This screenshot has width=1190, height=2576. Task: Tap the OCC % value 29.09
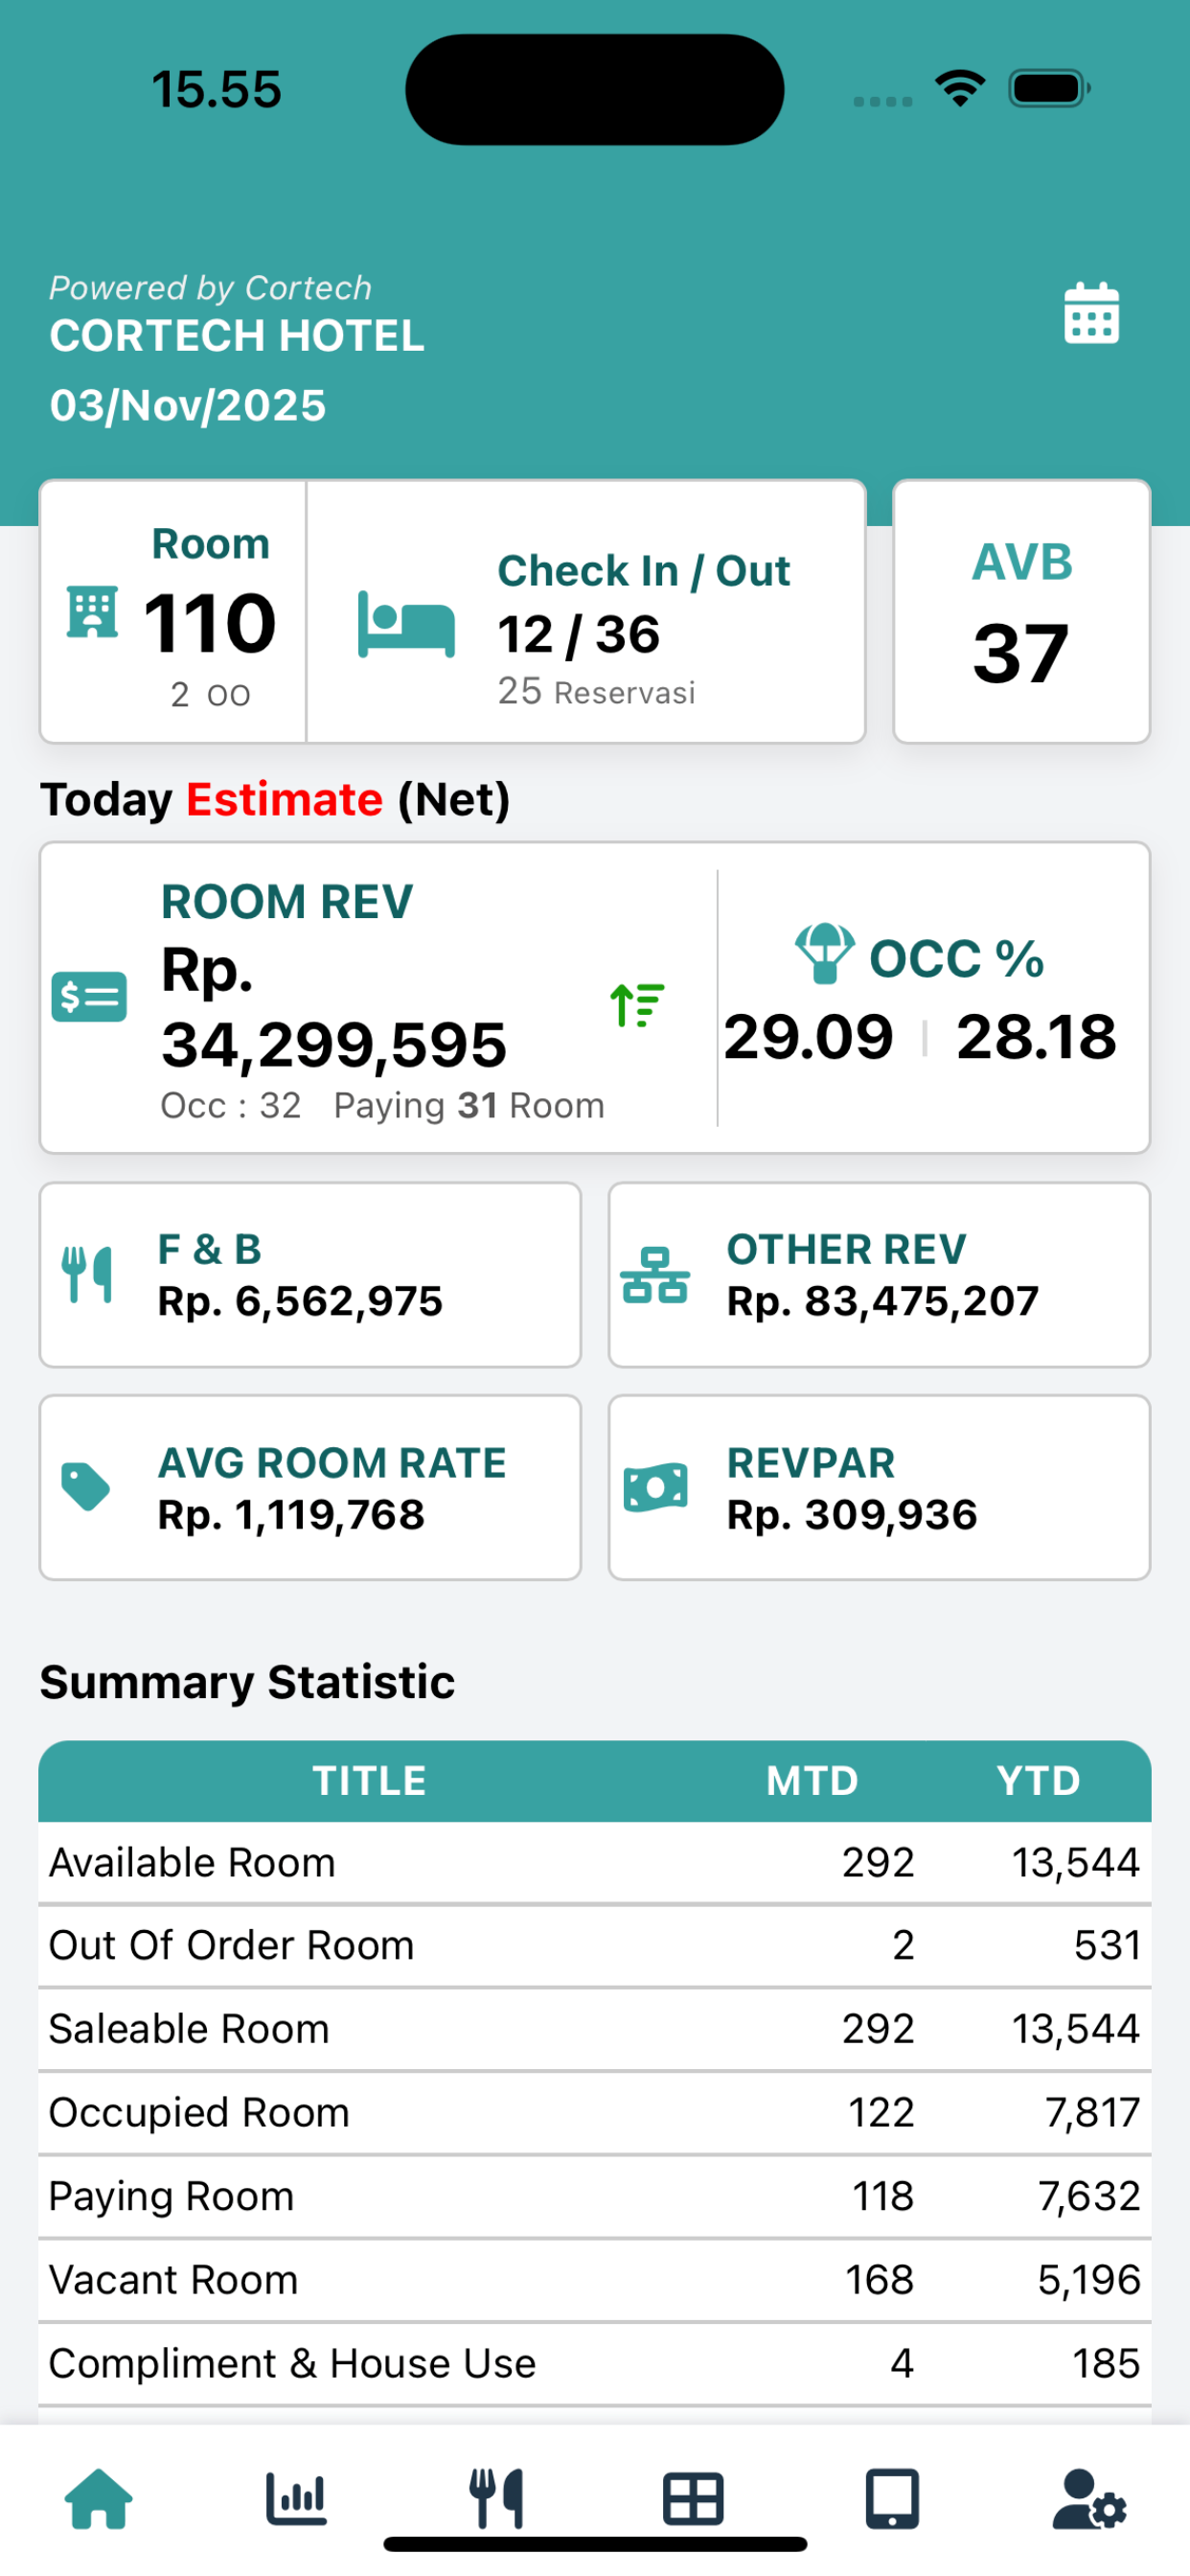[808, 1036]
